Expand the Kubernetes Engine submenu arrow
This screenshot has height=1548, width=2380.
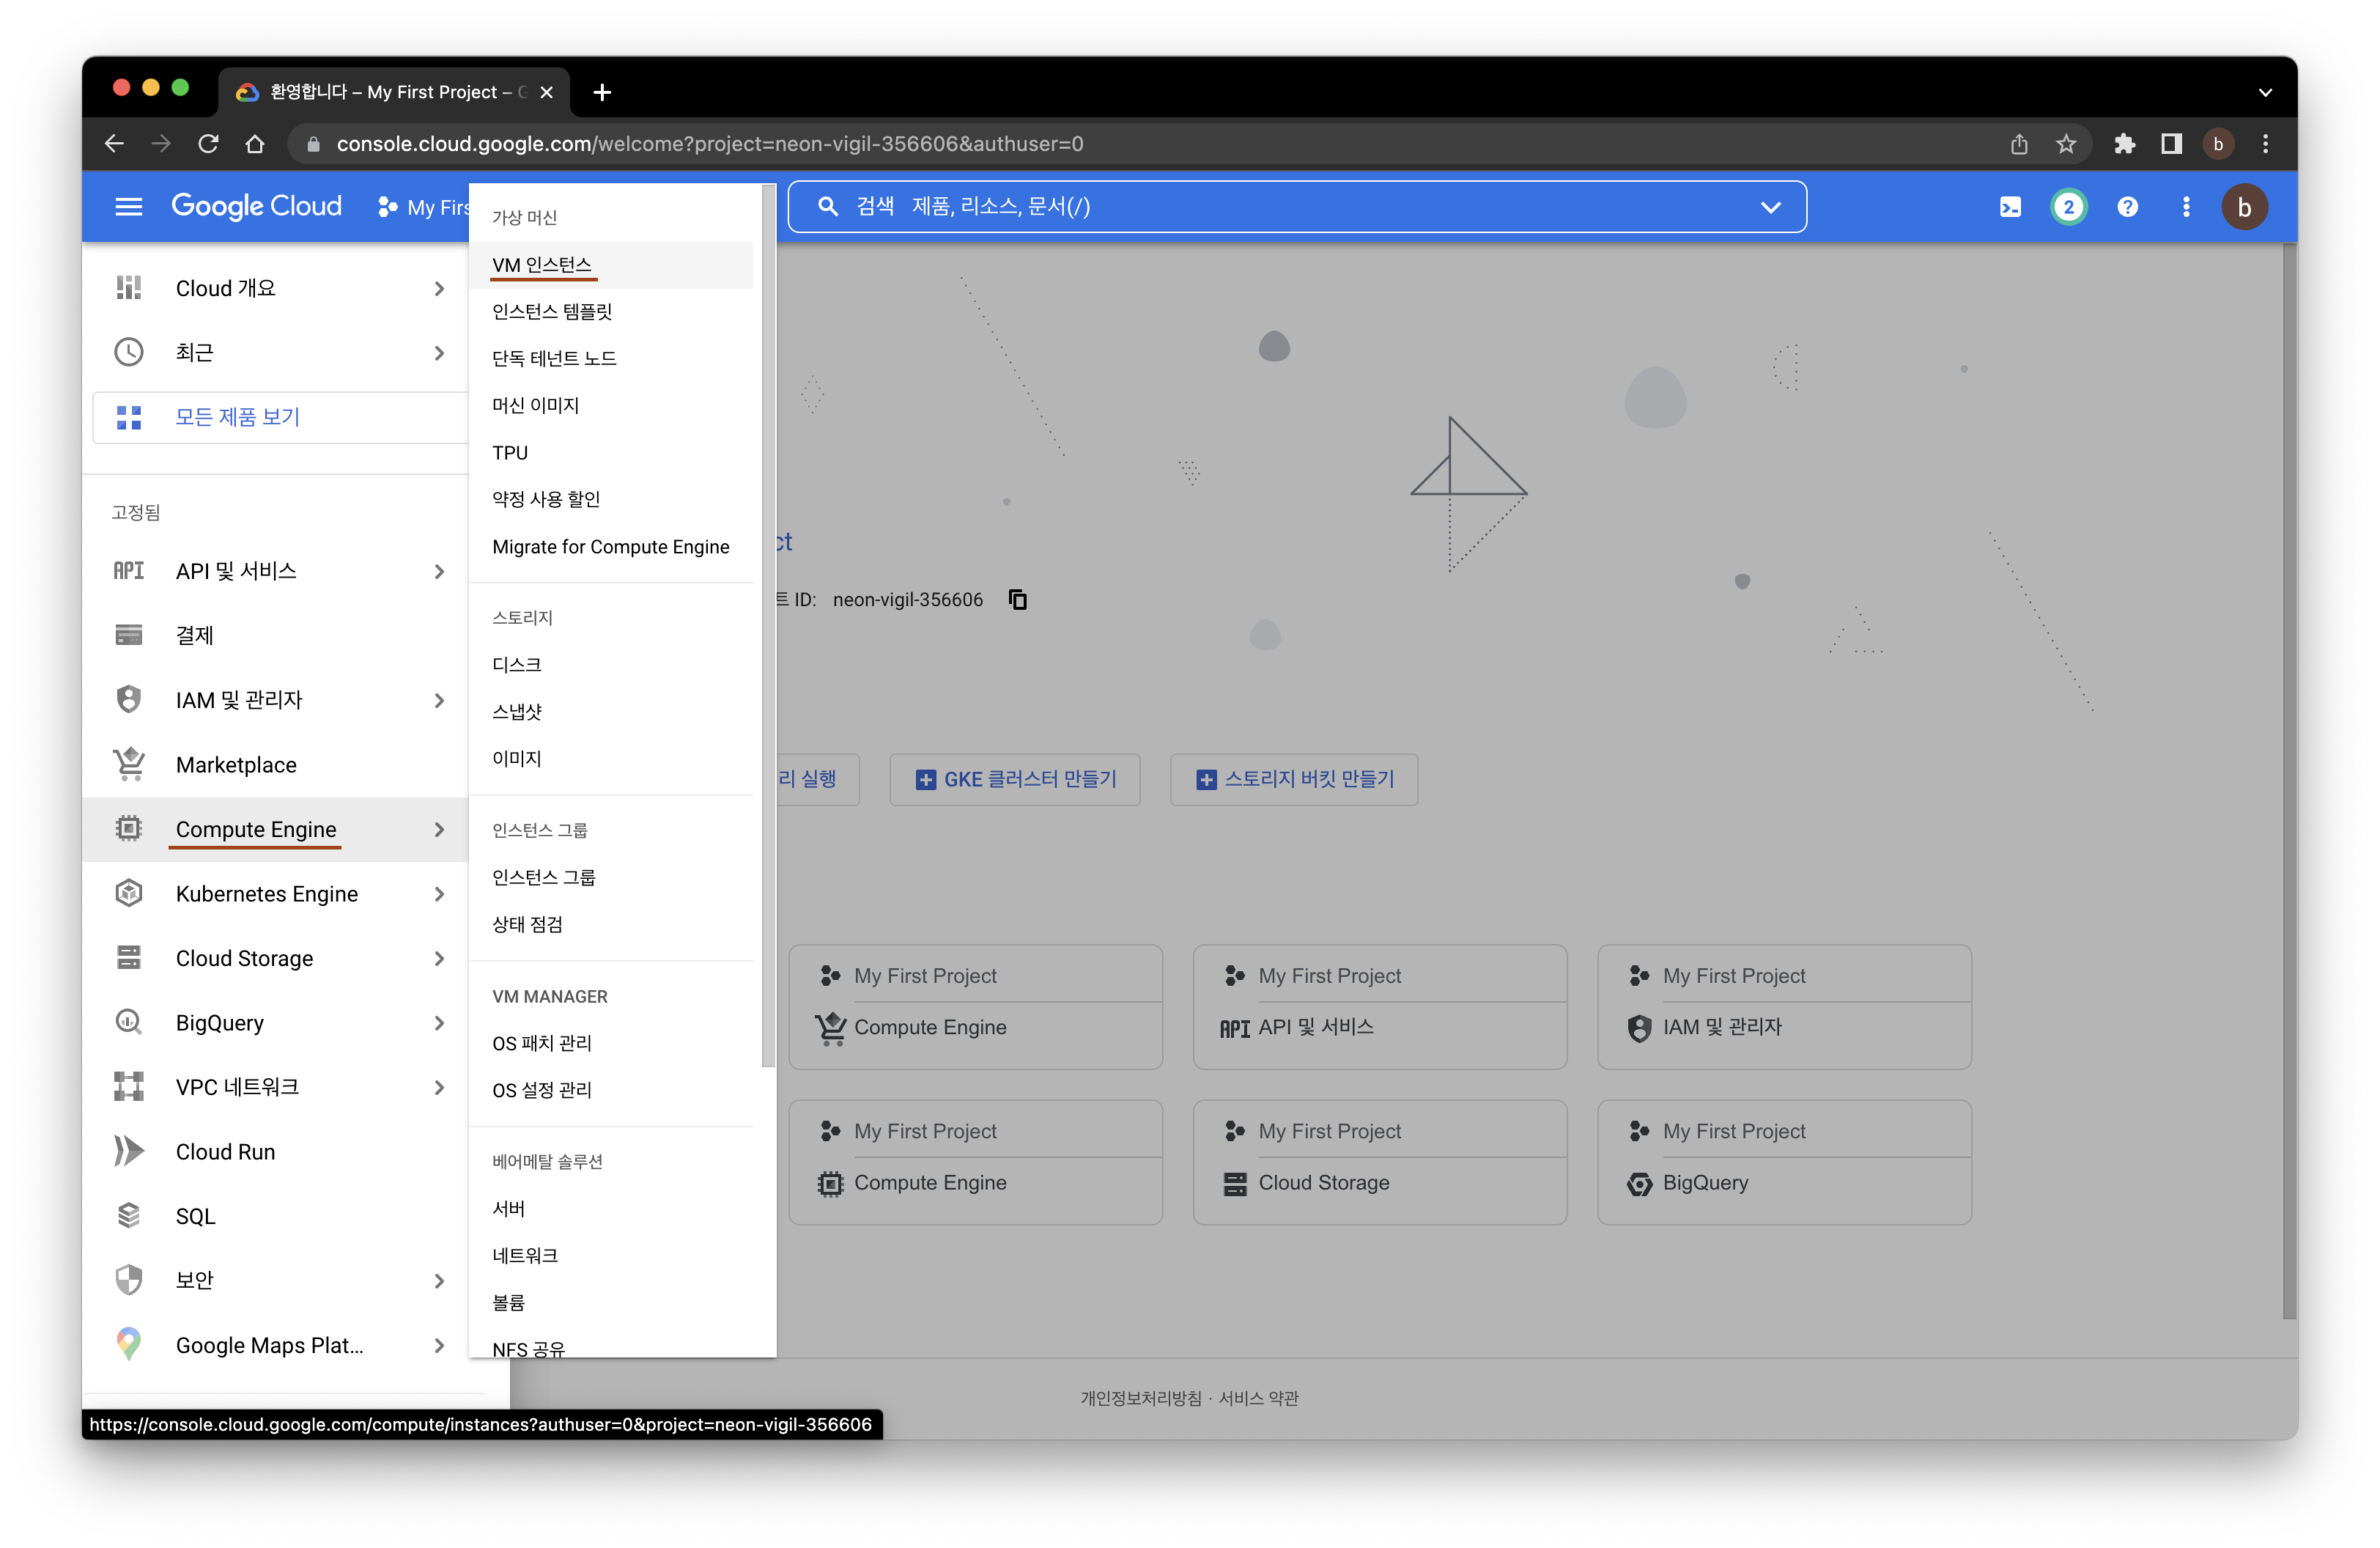[x=439, y=893]
